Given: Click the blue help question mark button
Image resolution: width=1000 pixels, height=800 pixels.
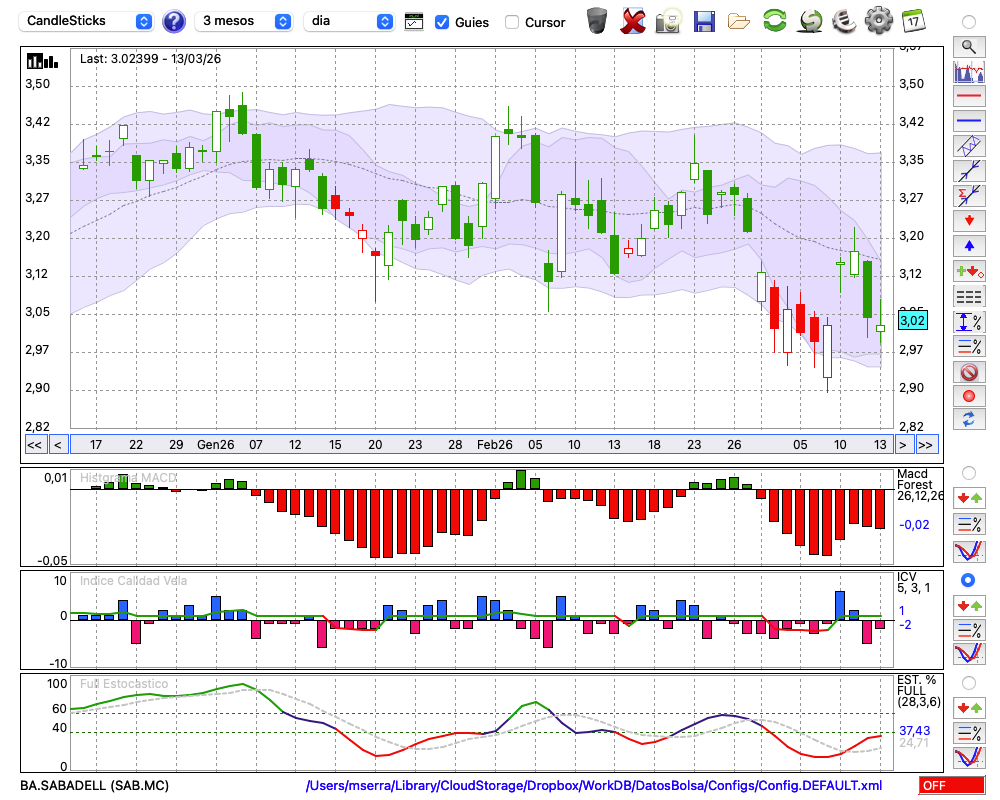Looking at the screenshot, I should click(x=174, y=21).
